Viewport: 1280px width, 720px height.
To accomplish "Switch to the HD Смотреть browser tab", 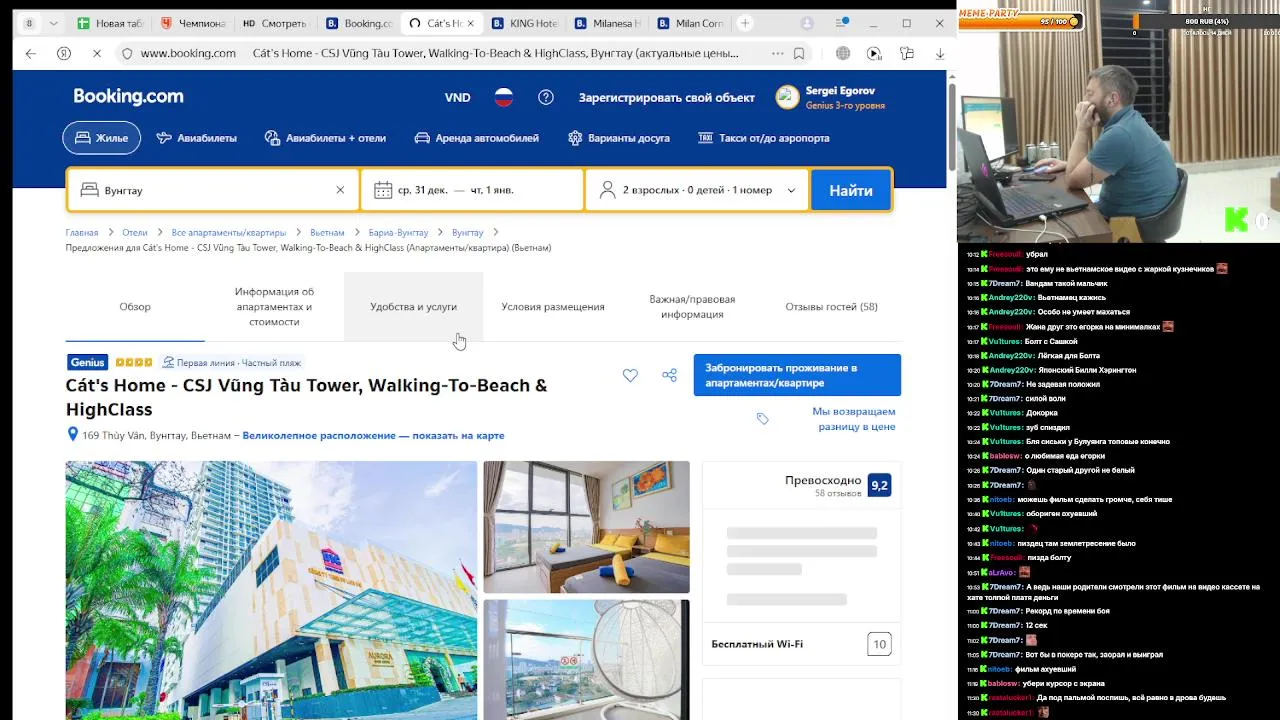I will [x=276, y=23].
